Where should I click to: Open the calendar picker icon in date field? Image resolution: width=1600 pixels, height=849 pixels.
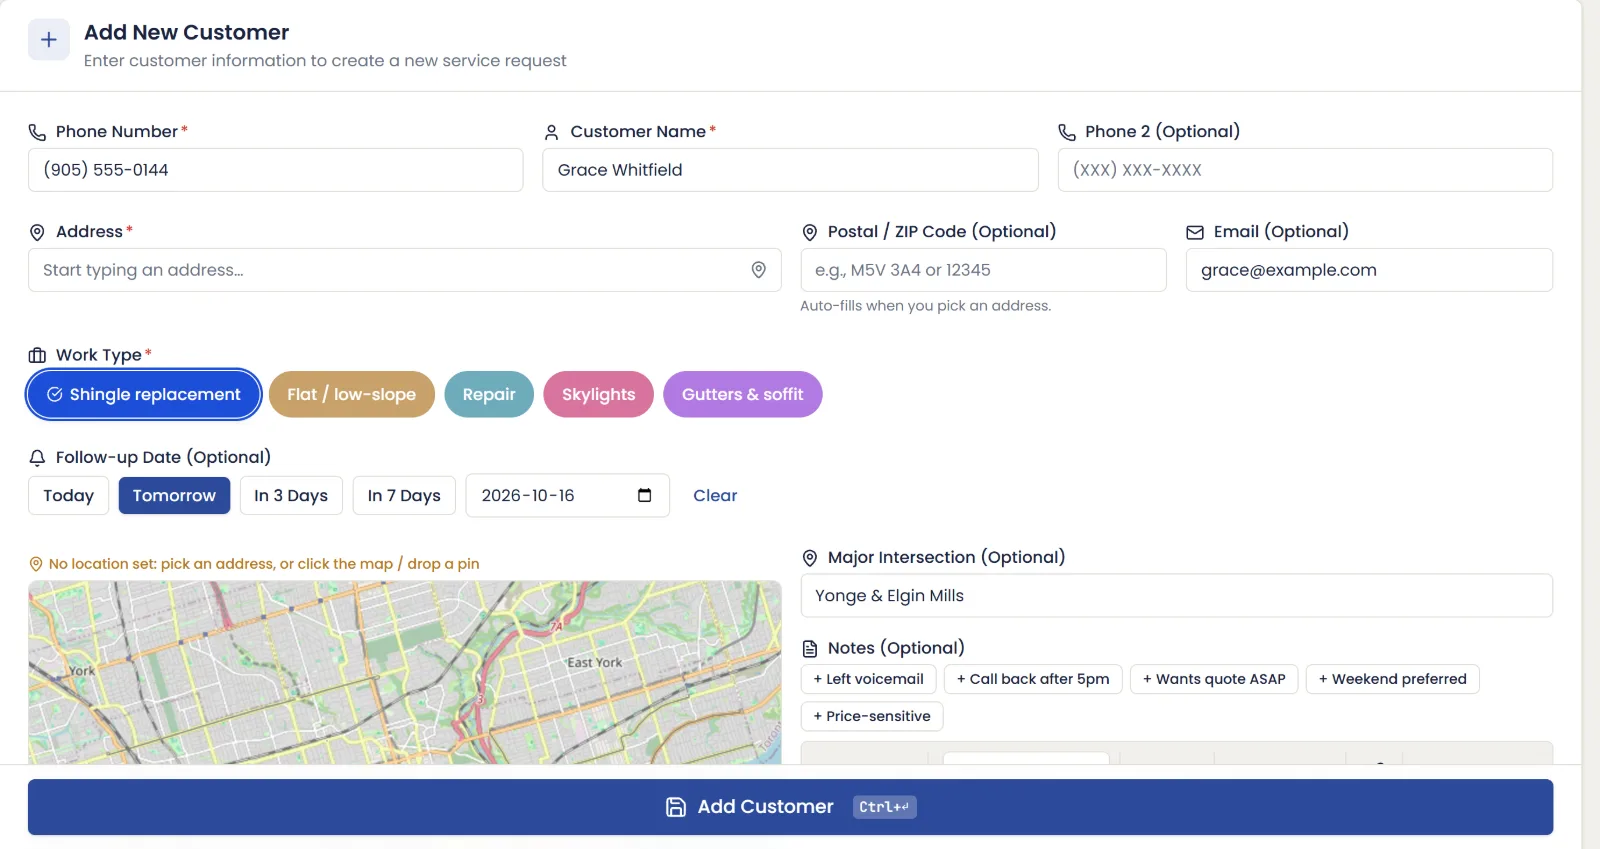pyautogui.click(x=645, y=495)
